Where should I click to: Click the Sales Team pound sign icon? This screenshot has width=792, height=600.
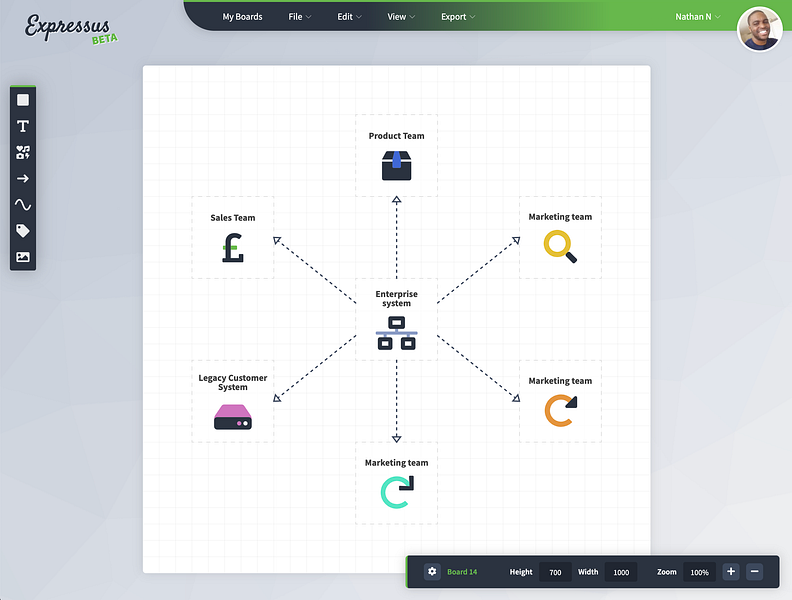[x=233, y=247]
